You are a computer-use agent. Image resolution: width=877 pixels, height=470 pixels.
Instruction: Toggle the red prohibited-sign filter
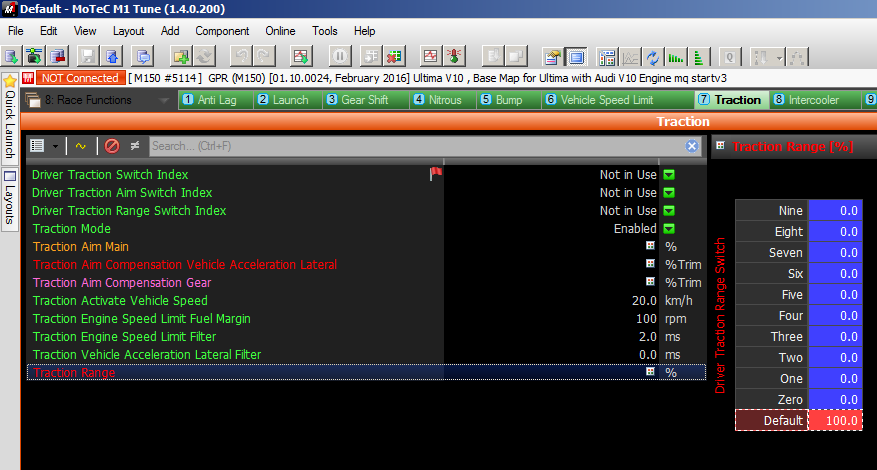click(x=112, y=146)
